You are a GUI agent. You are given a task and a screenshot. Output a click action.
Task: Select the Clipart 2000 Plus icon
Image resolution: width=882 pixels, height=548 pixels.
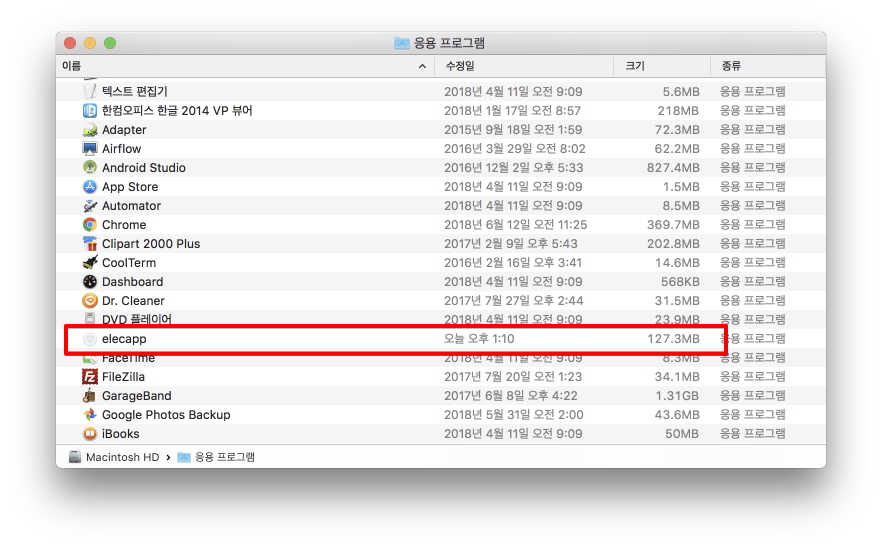(x=90, y=244)
